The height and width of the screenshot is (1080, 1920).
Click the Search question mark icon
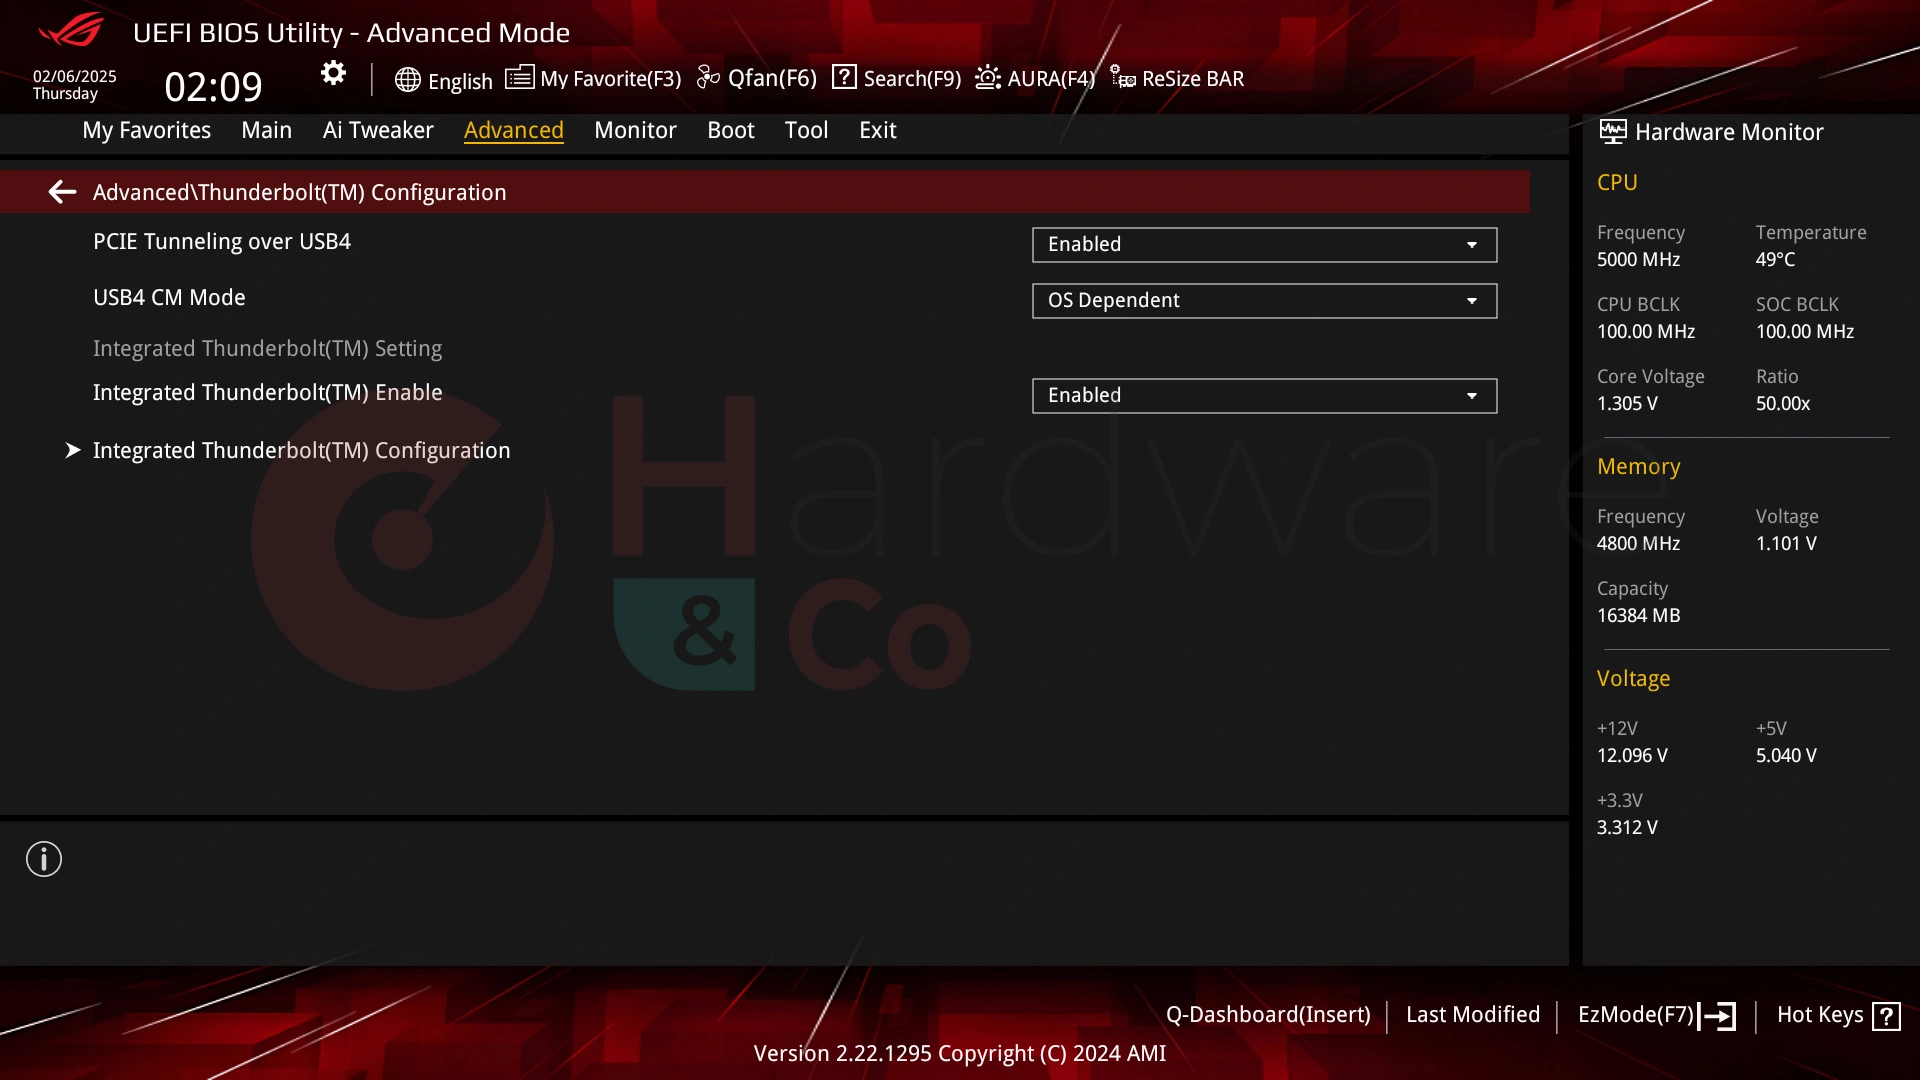tap(844, 77)
